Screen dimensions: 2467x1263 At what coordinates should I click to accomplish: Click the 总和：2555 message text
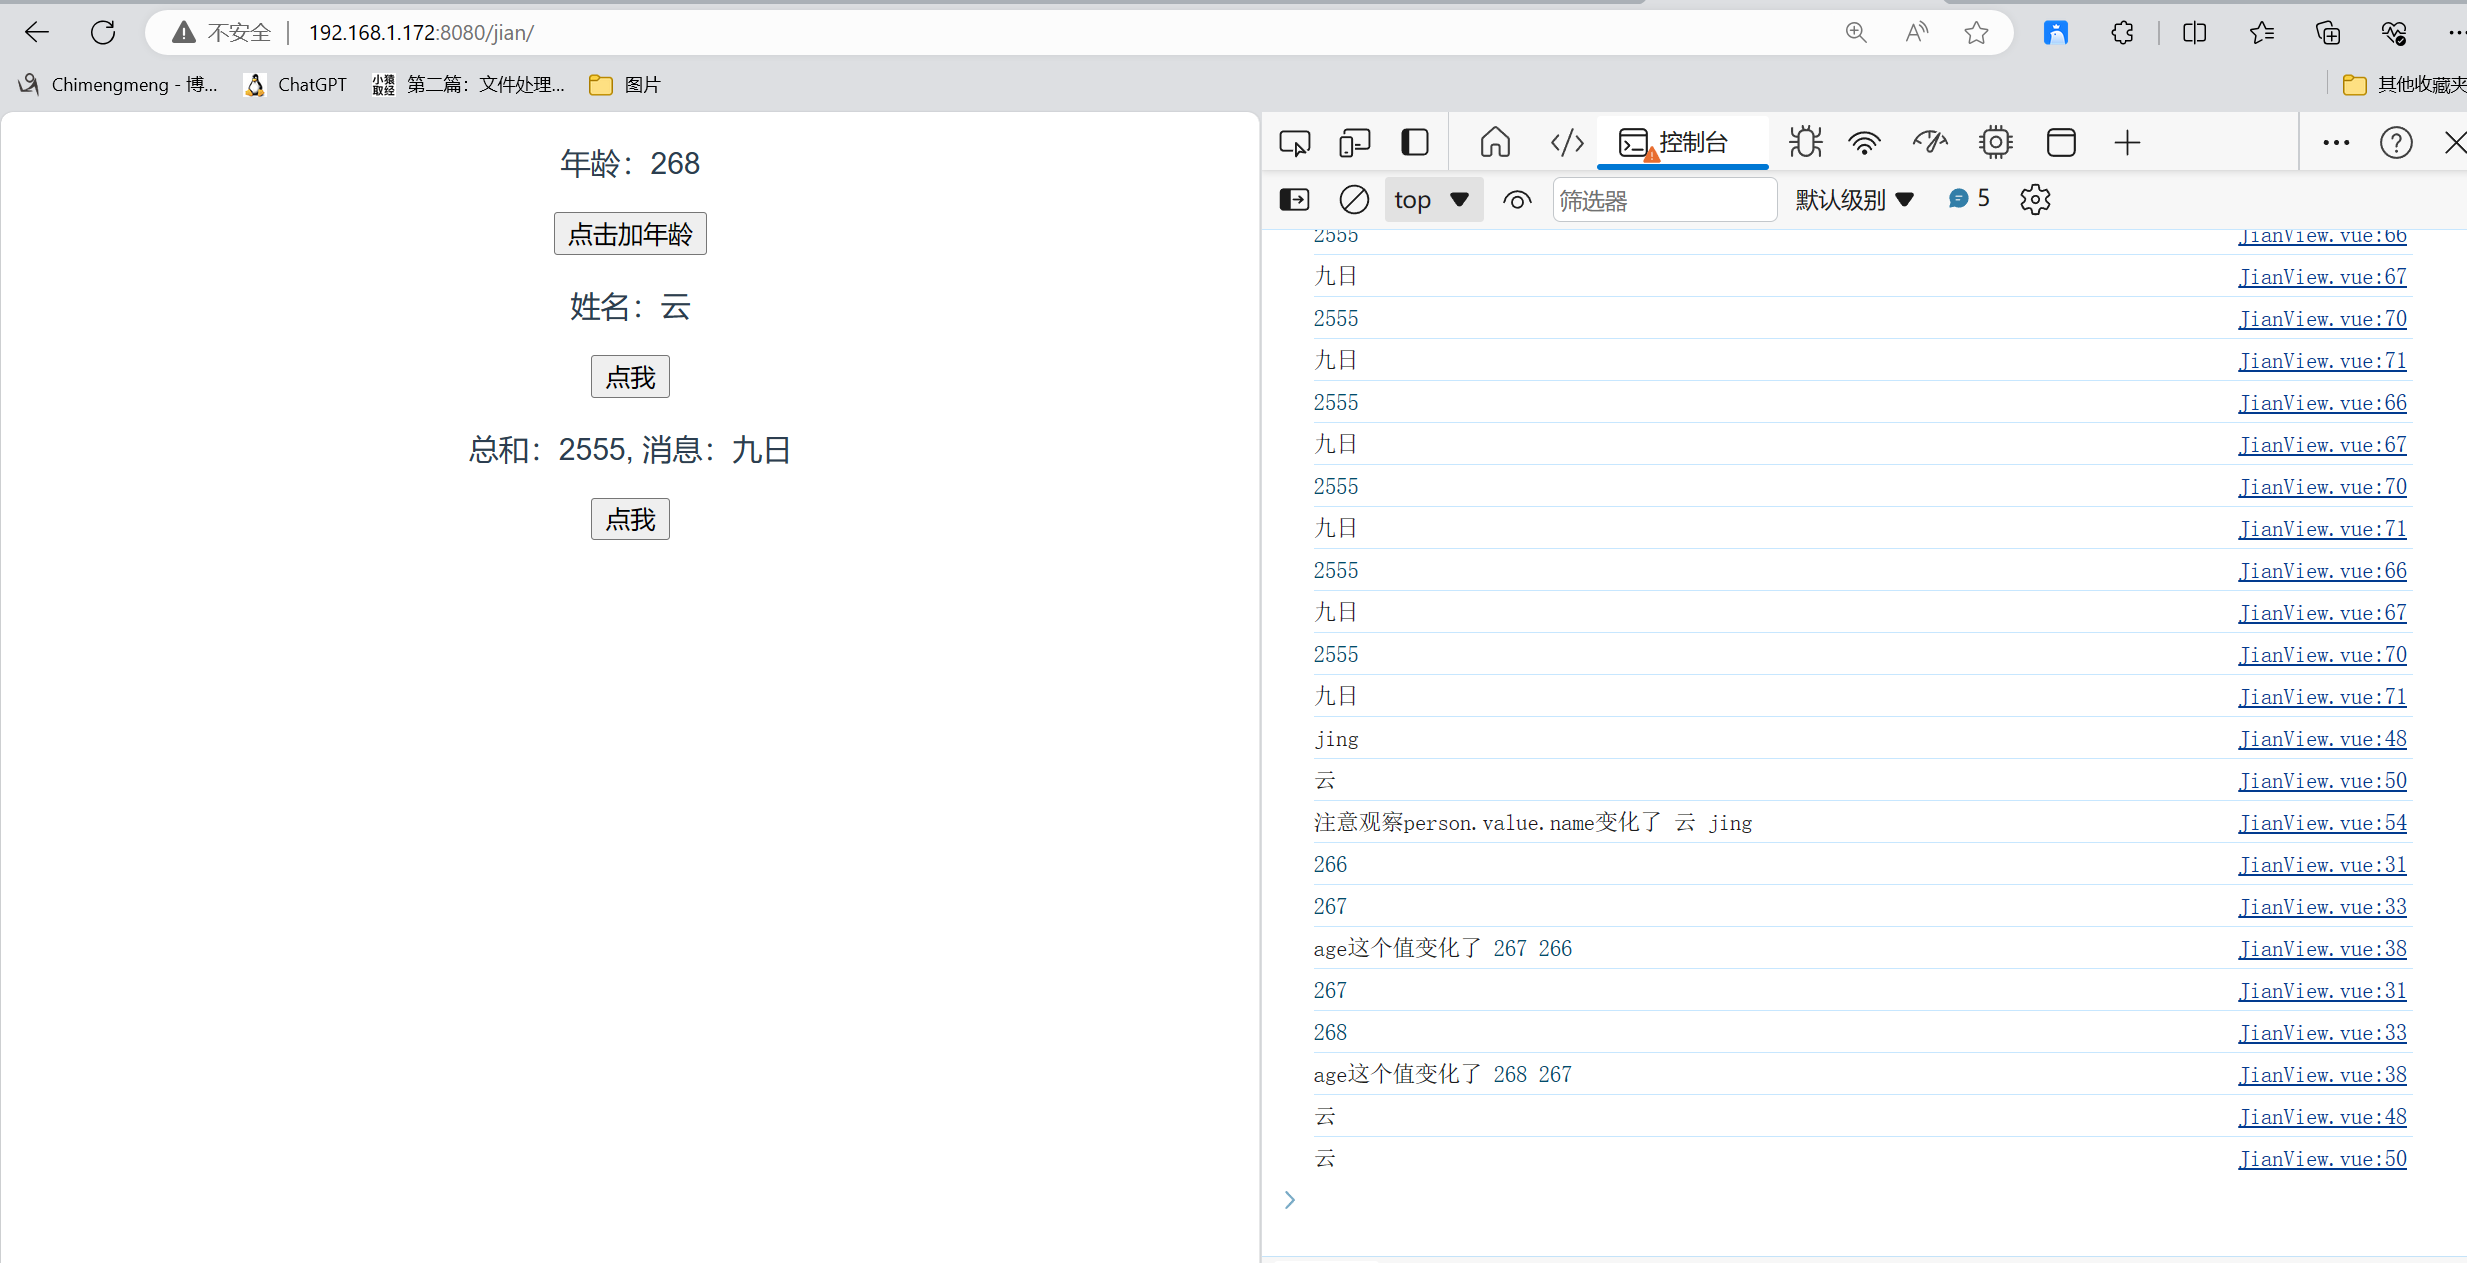(630, 449)
